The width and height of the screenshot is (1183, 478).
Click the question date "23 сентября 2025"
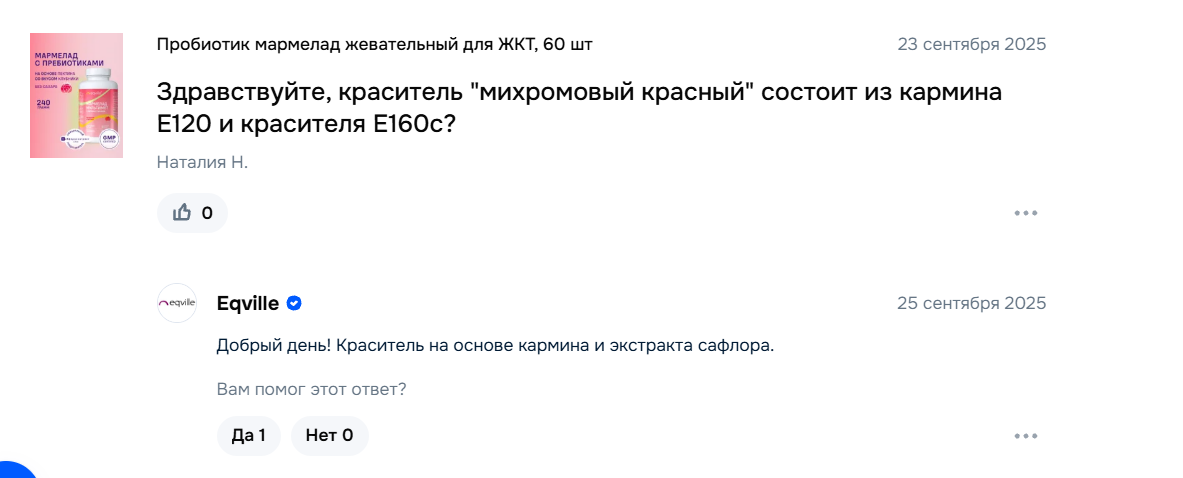tap(971, 44)
